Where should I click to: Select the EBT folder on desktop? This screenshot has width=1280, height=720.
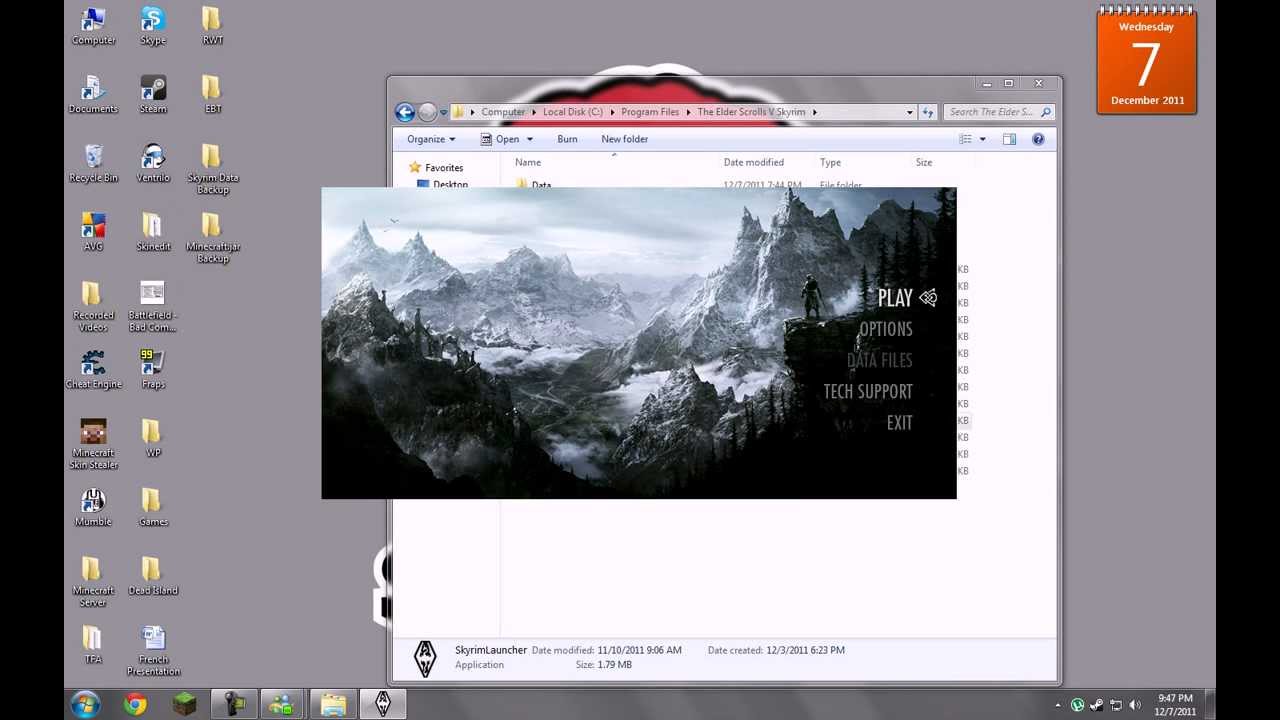pyautogui.click(x=212, y=95)
